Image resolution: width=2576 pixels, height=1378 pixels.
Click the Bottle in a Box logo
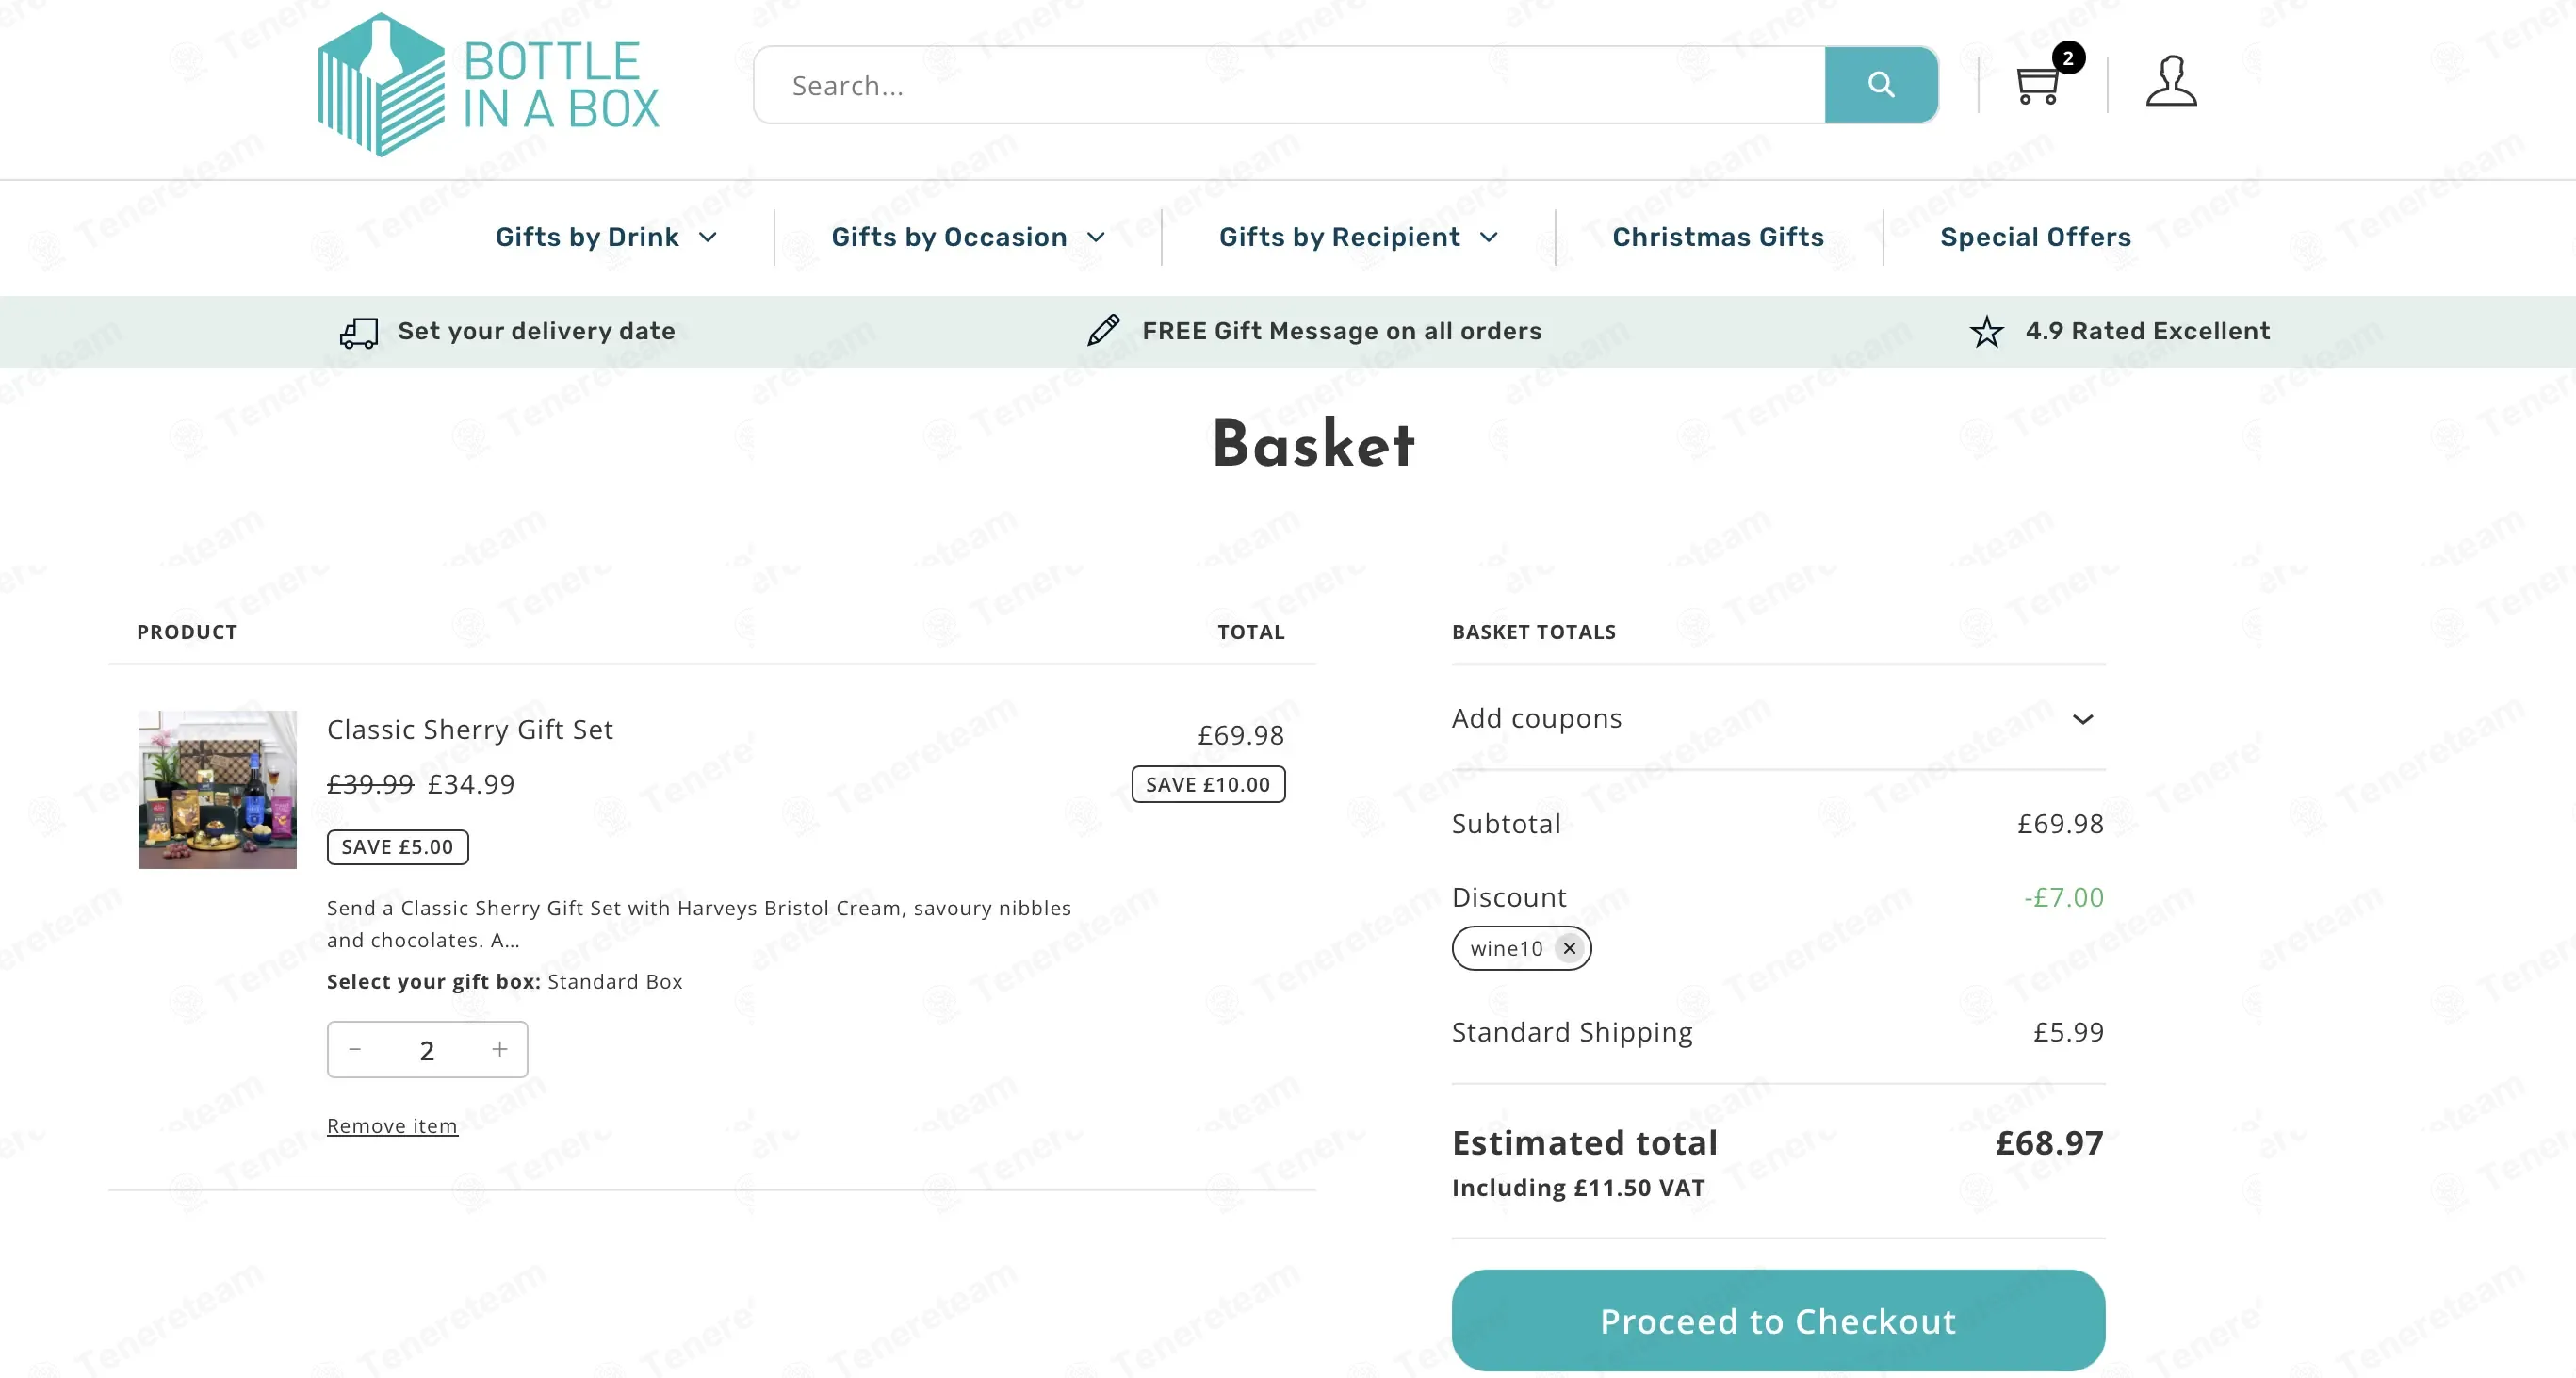[488, 85]
